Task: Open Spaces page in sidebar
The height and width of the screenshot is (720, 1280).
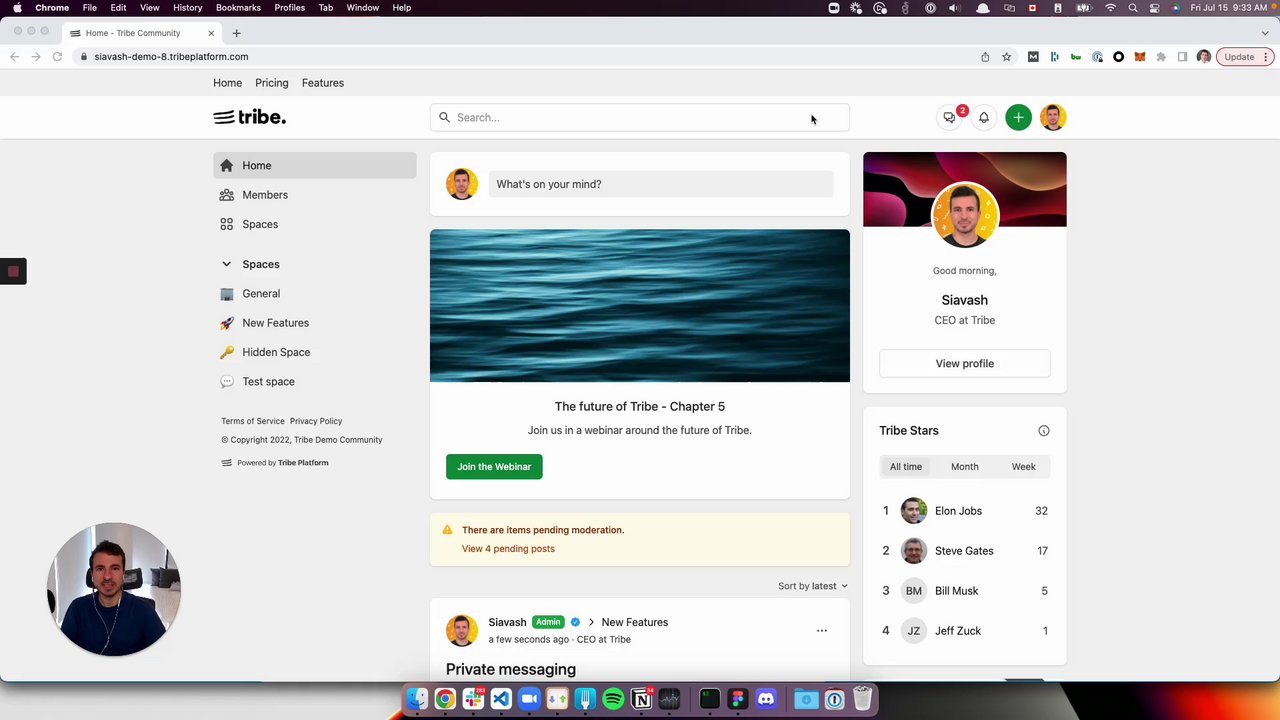Action: (x=315, y=224)
